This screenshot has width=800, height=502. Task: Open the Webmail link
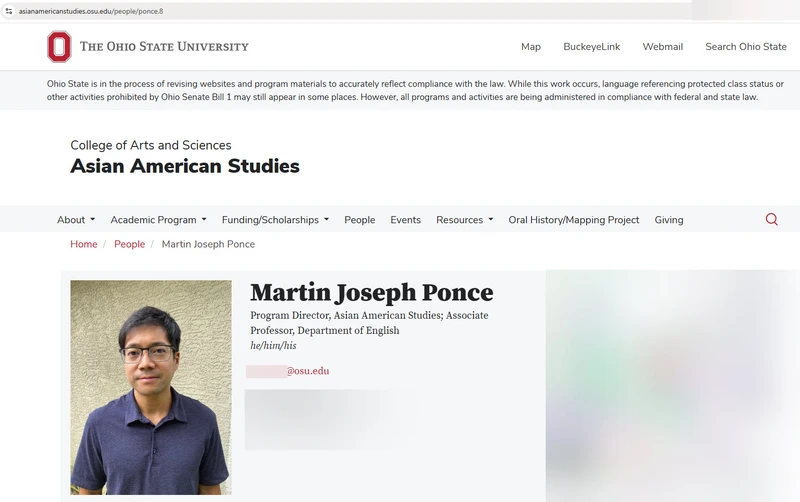[662, 46]
